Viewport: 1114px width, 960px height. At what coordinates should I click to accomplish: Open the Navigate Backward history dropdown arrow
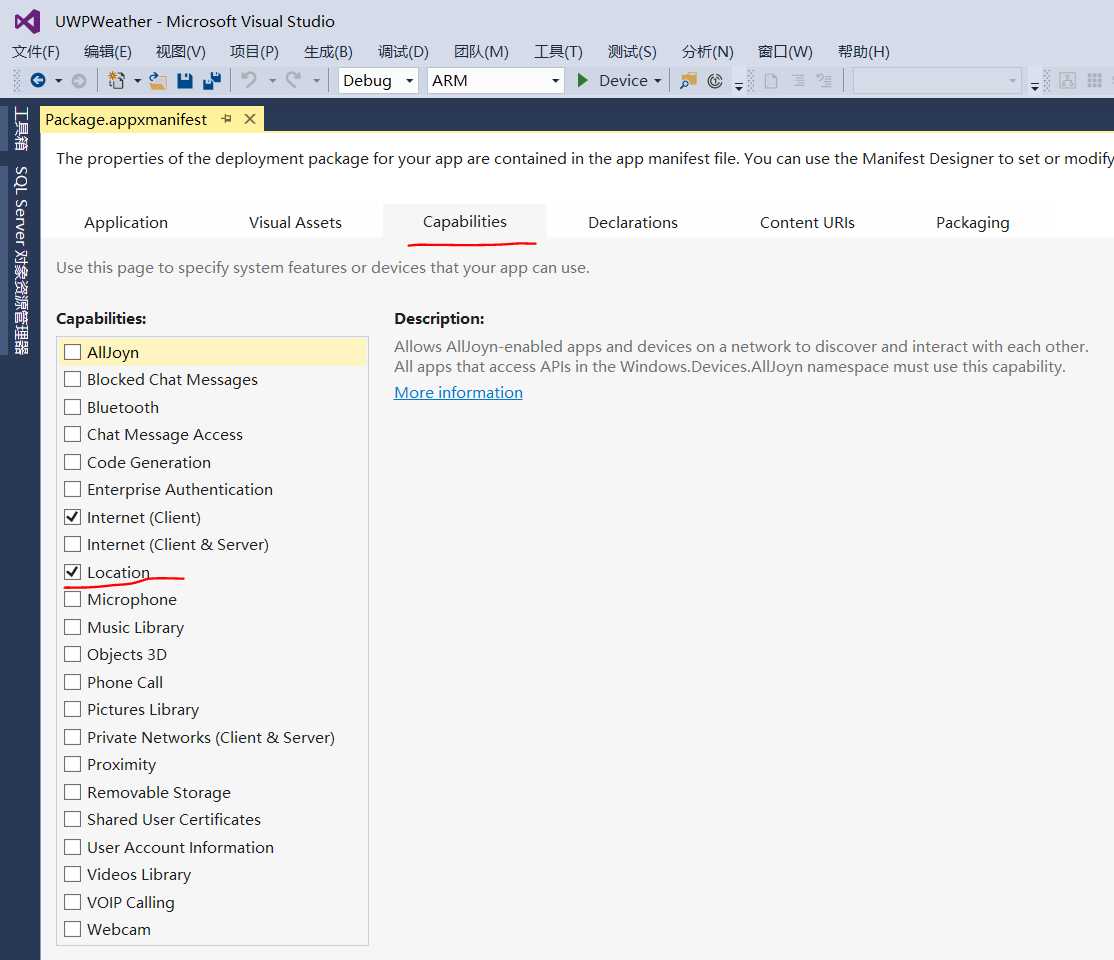(x=58, y=81)
